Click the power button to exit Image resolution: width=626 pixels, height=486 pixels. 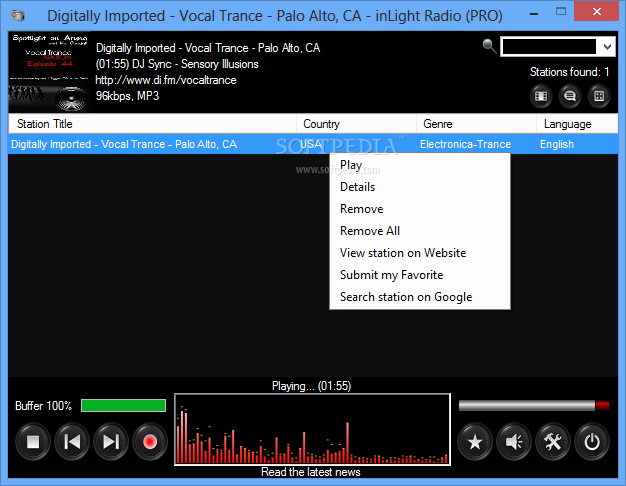point(592,442)
